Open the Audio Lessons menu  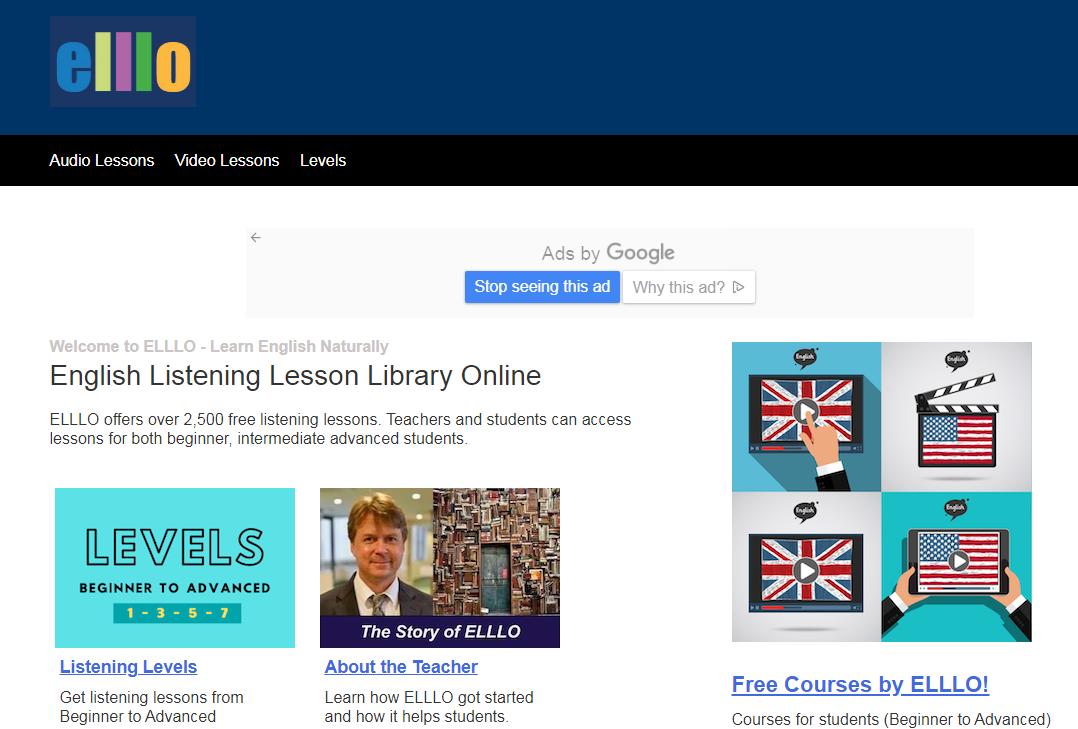tap(102, 160)
